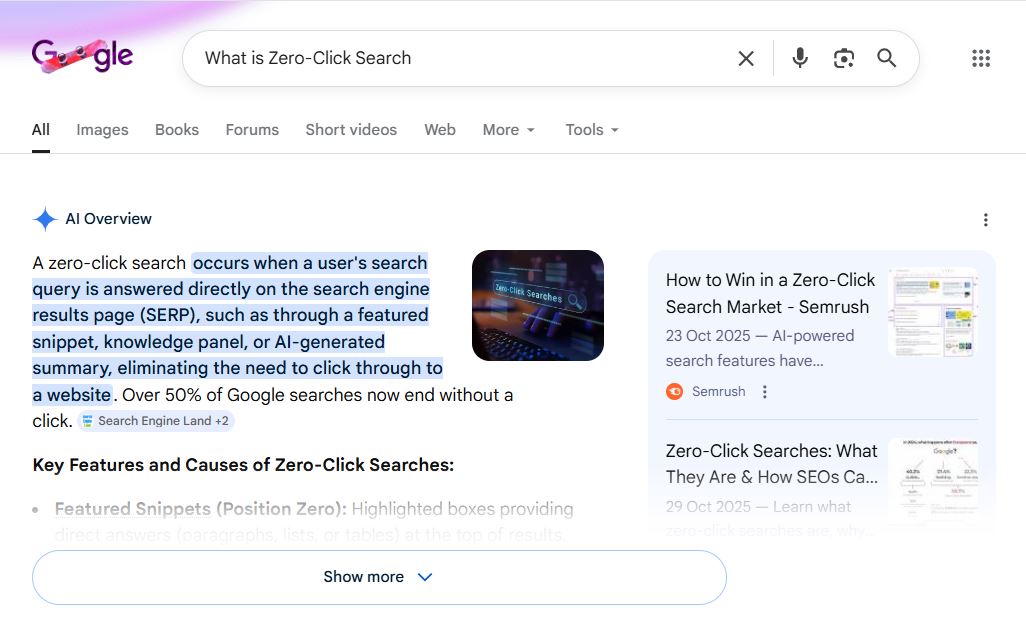
Task: Start a voice search with the microphone icon
Action: tap(799, 58)
